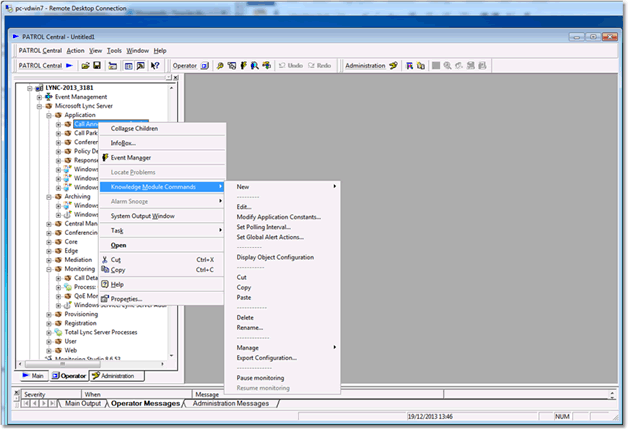Click the scissors icon beside Cut Ctrl+X
Screen dimensions: 628x430
point(104,259)
